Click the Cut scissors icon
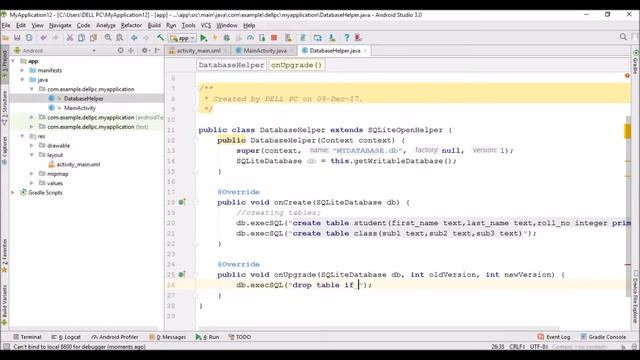 pos(70,38)
